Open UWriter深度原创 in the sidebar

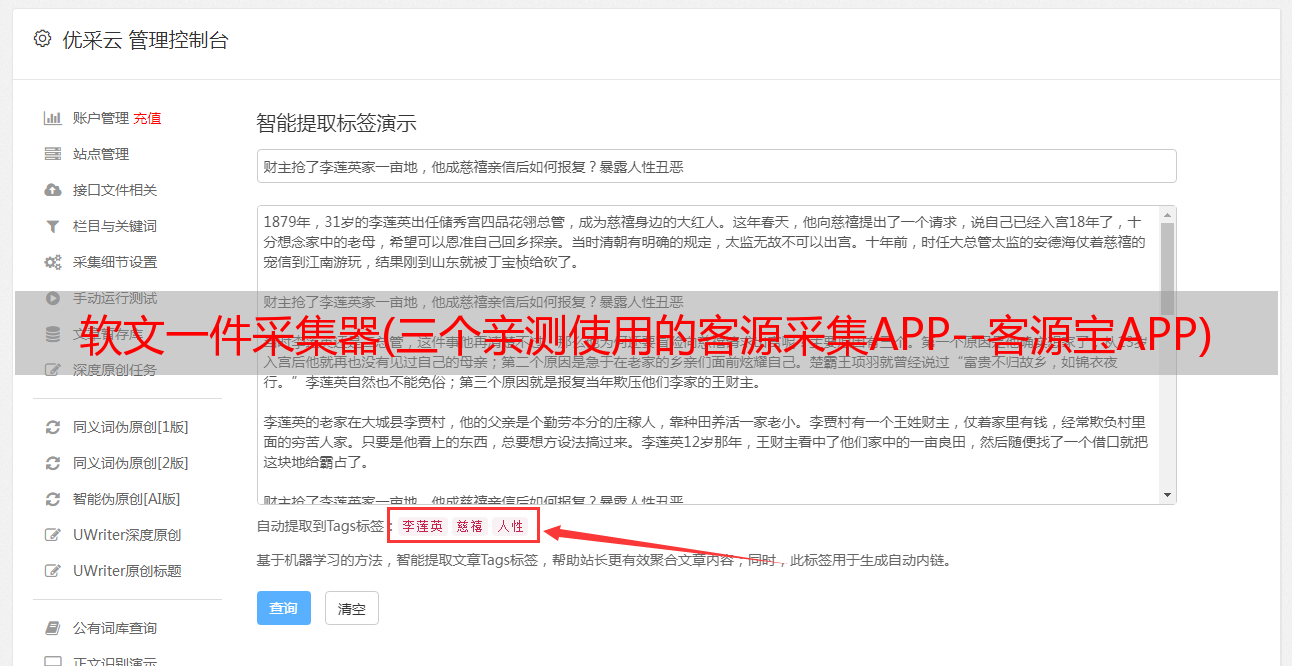click(127, 535)
